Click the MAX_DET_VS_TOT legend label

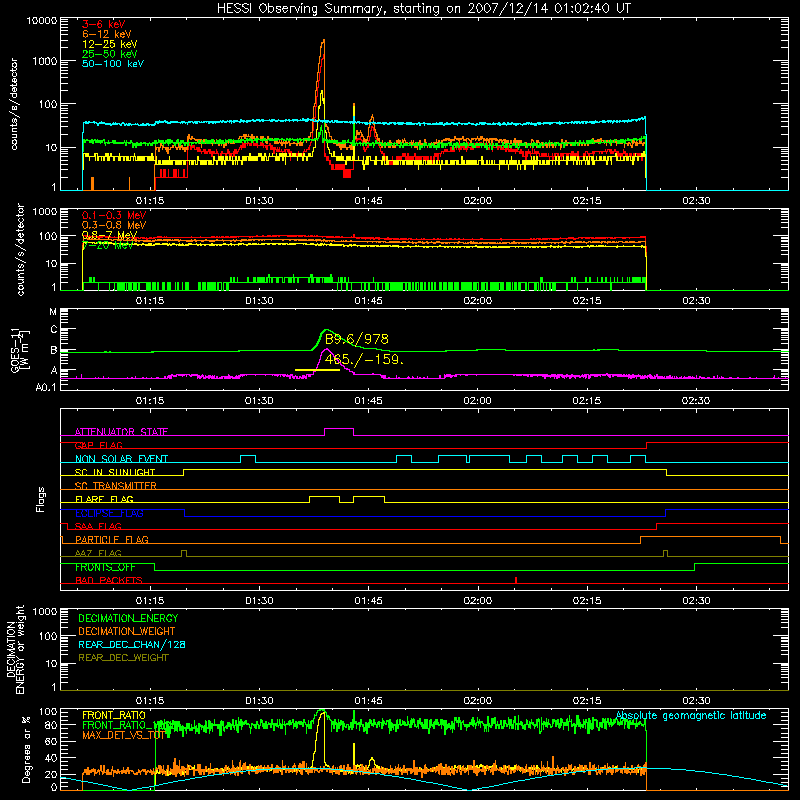point(124,735)
